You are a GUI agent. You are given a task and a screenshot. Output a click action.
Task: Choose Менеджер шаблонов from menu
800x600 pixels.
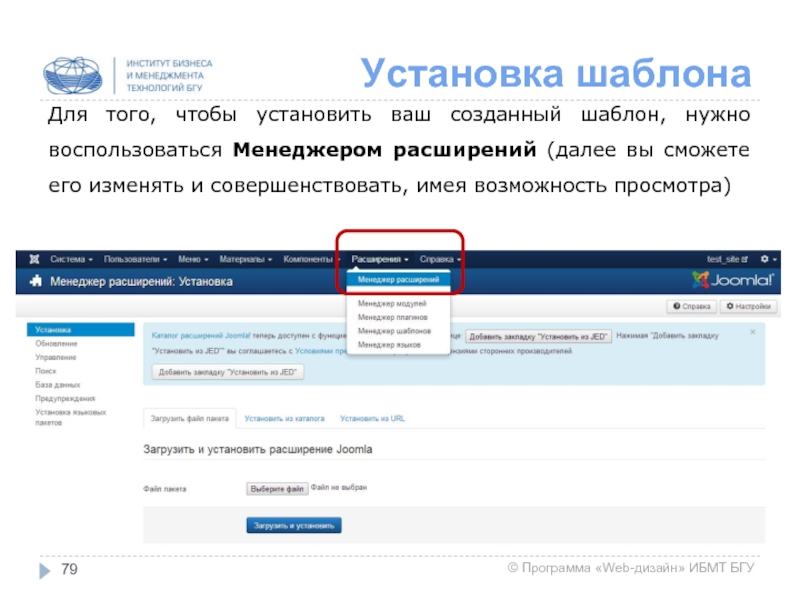[x=395, y=330]
